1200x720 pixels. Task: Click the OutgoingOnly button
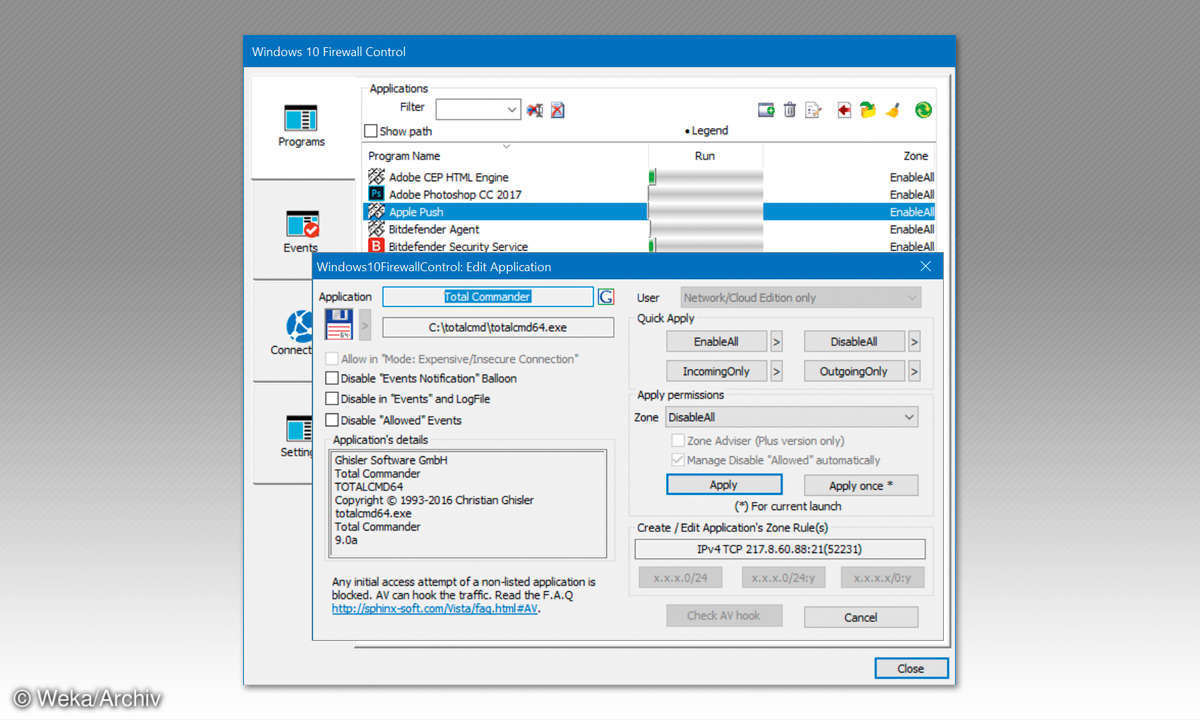click(x=854, y=371)
